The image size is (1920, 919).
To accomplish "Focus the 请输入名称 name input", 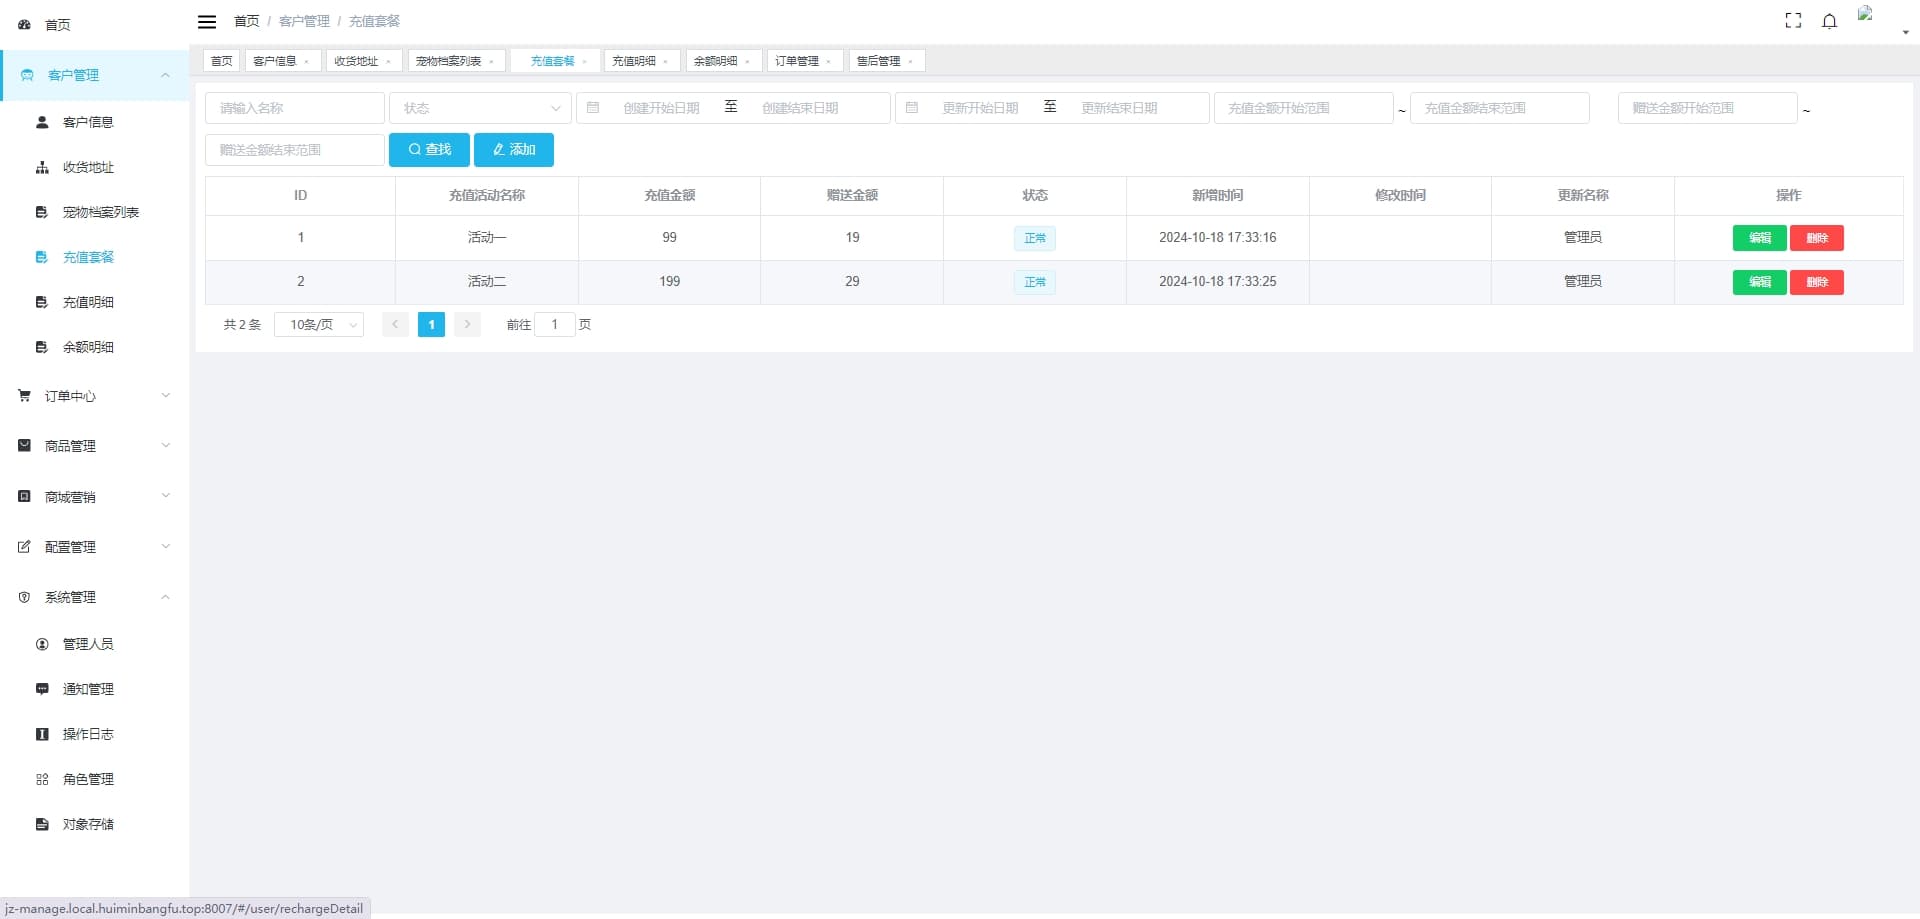I will pos(295,108).
